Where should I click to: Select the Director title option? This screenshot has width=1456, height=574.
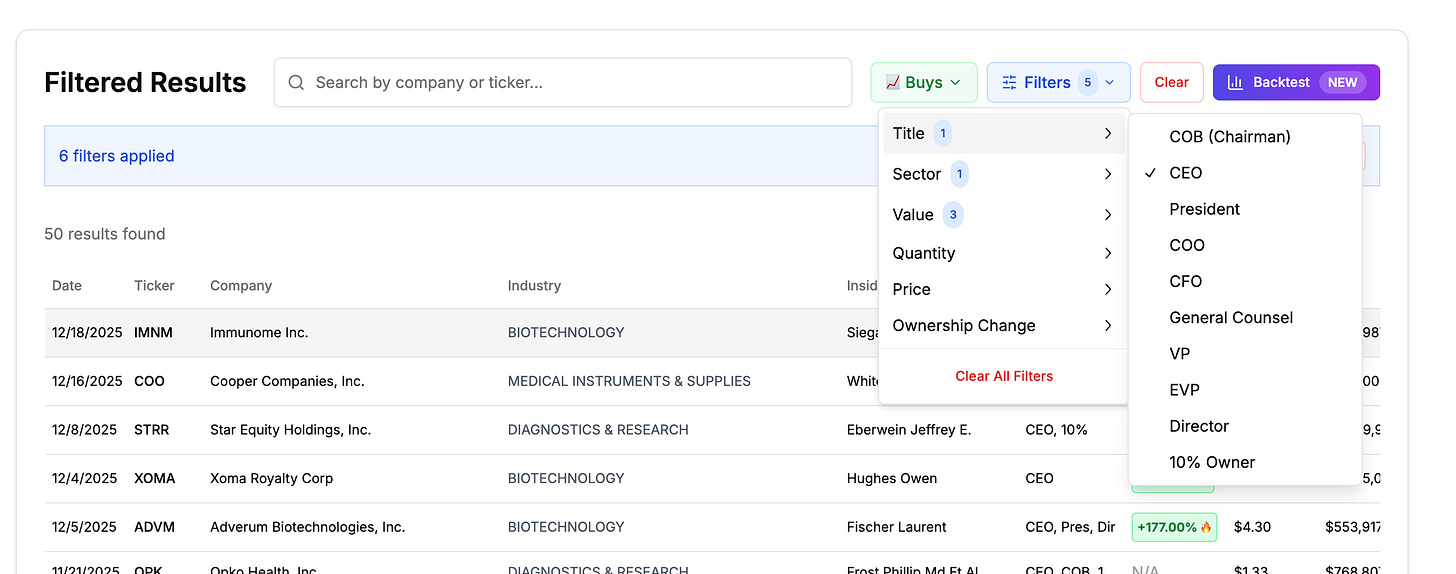tap(1245, 425)
